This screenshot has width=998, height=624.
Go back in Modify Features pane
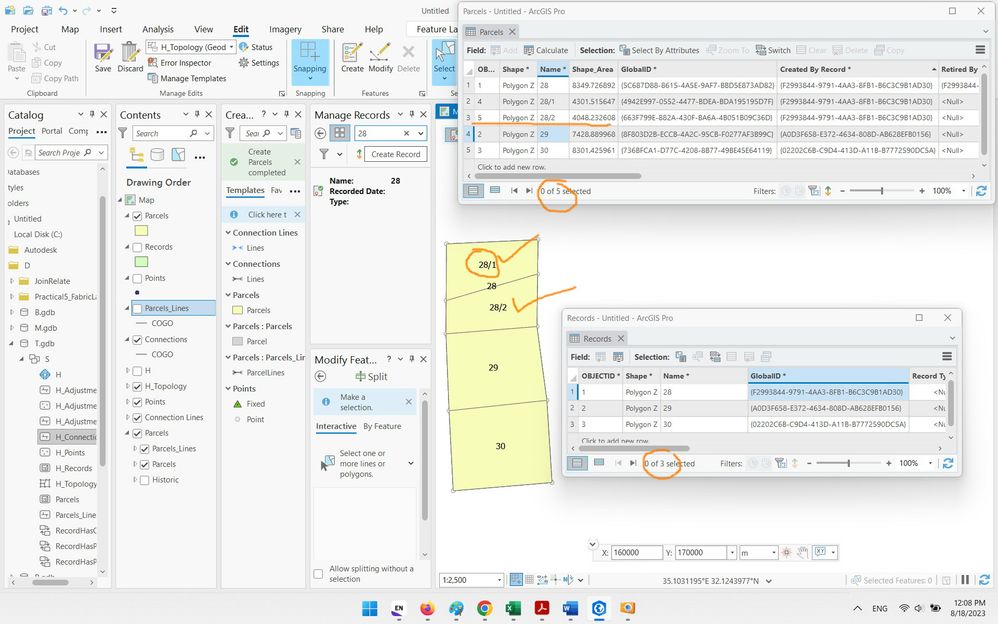(x=321, y=376)
